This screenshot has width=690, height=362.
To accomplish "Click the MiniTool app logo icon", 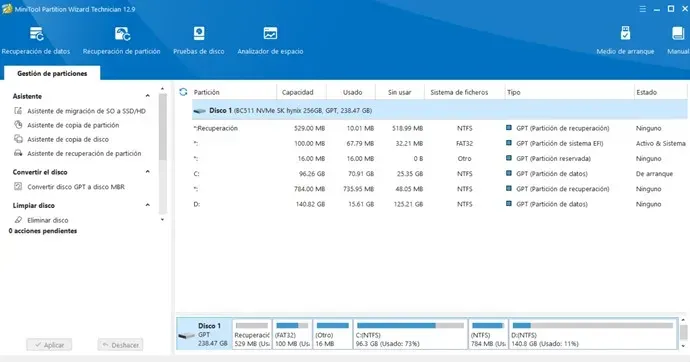I will (x=7, y=9).
